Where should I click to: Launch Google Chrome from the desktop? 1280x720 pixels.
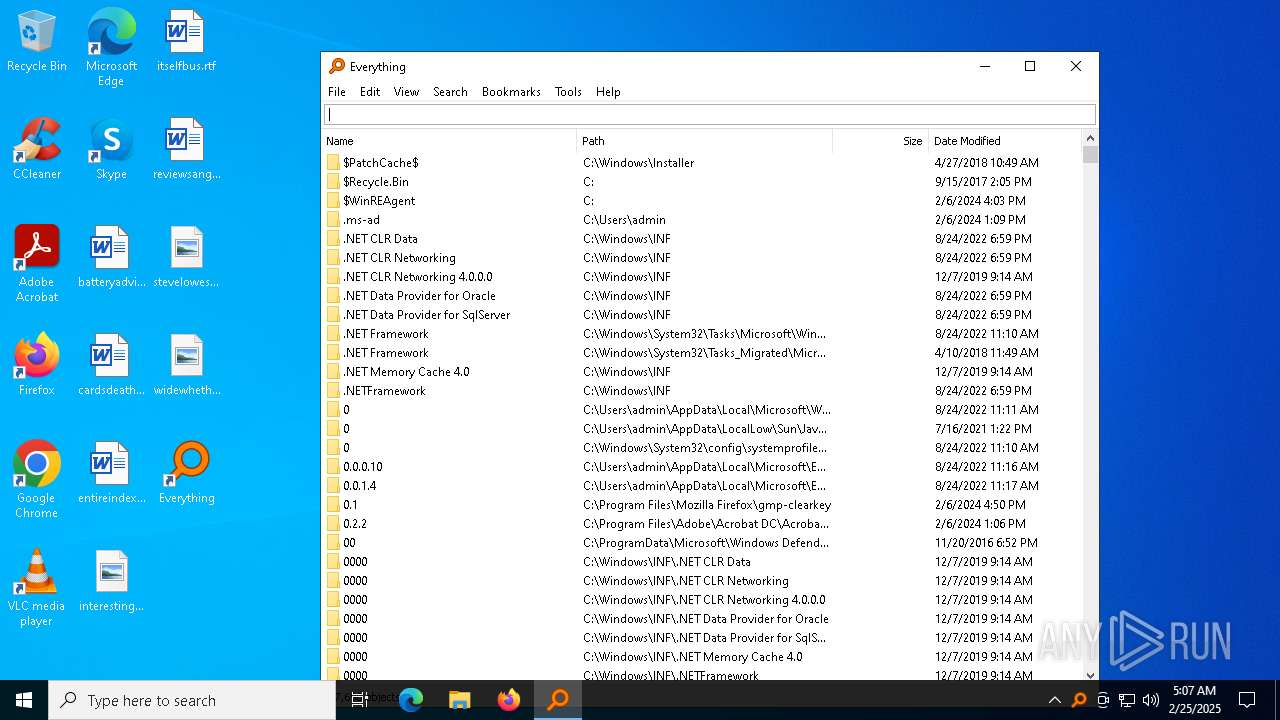click(37, 480)
